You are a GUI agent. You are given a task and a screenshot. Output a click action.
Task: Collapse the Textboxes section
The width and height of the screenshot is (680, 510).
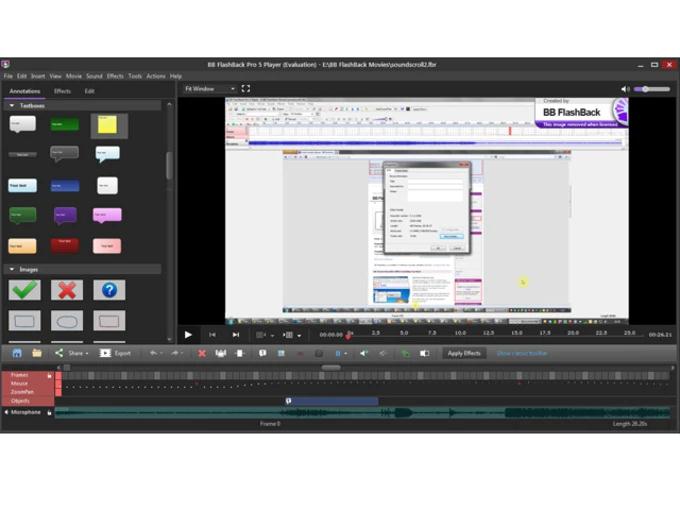(12, 105)
